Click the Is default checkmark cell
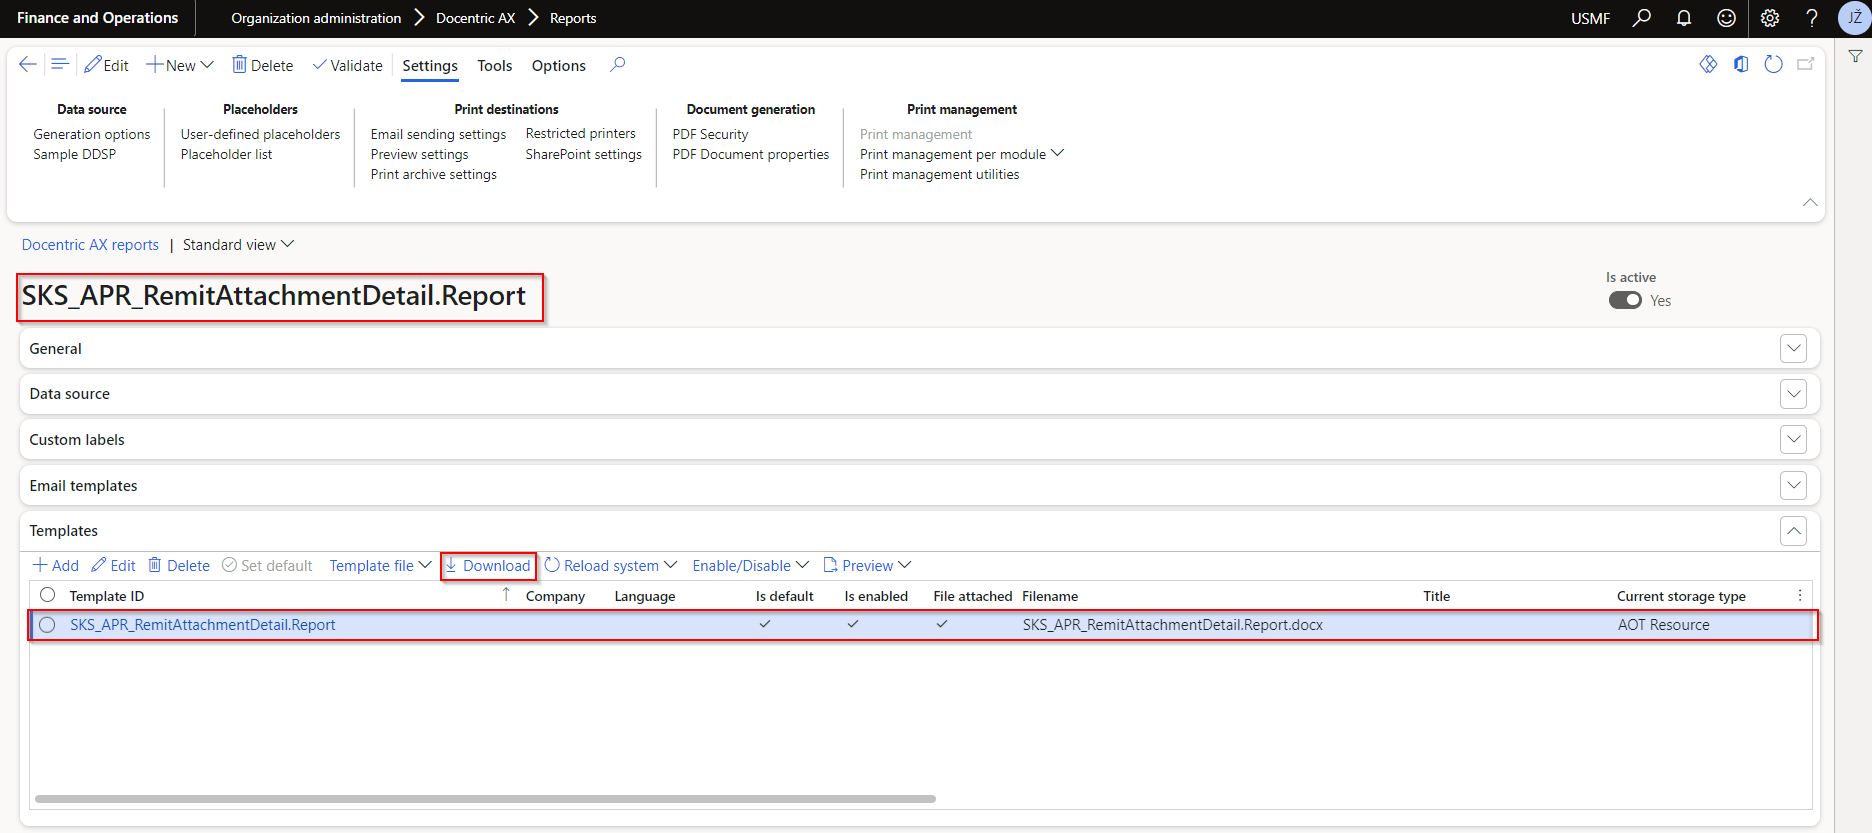Screen dimensions: 1872x833 point(765,624)
